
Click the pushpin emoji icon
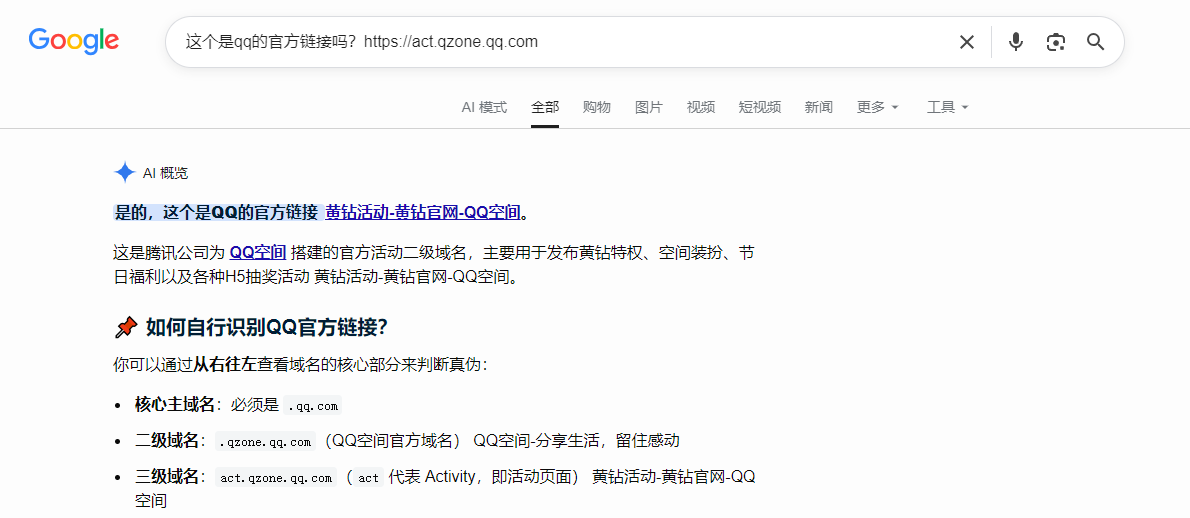126,328
